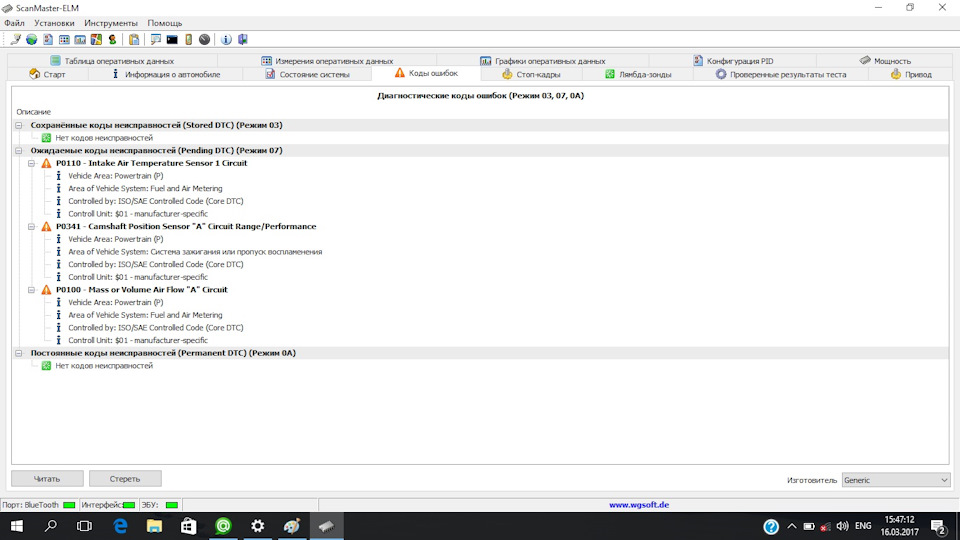960x540 pixels.
Task: Click green icon under Stored DTC section
Action: (46, 138)
